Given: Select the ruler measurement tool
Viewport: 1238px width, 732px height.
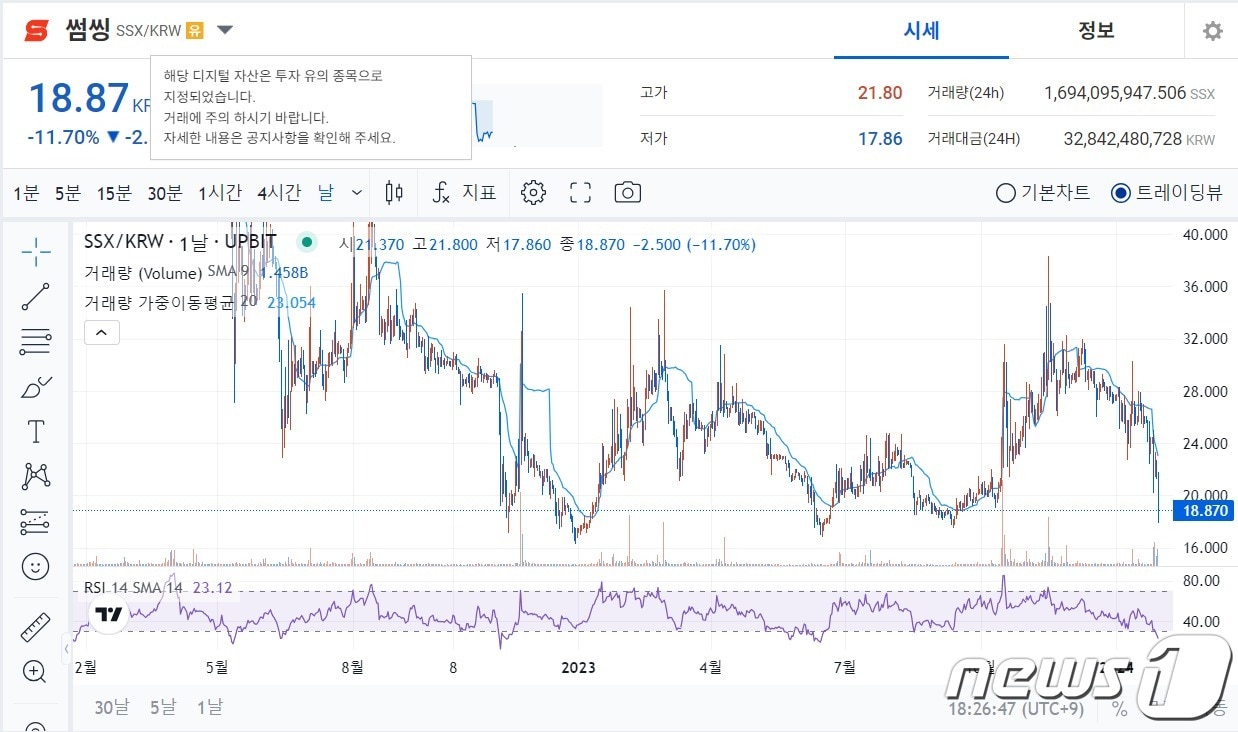Looking at the screenshot, I should 34,626.
